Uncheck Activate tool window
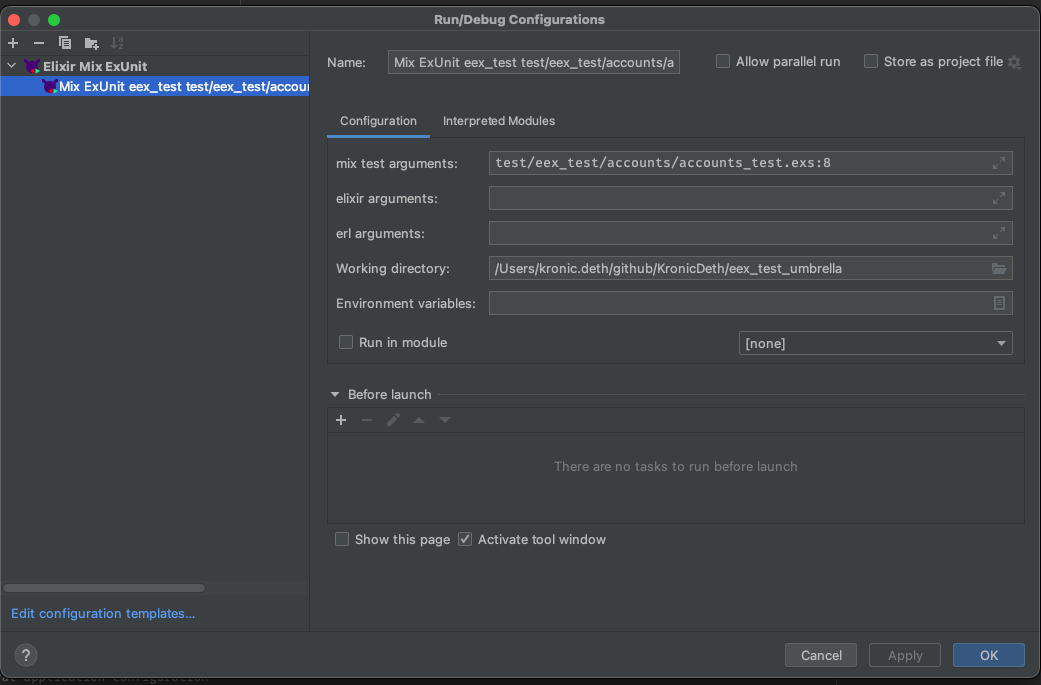Viewport: 1041px width, 685px height. pyautogui.click(x=465, y=540)
